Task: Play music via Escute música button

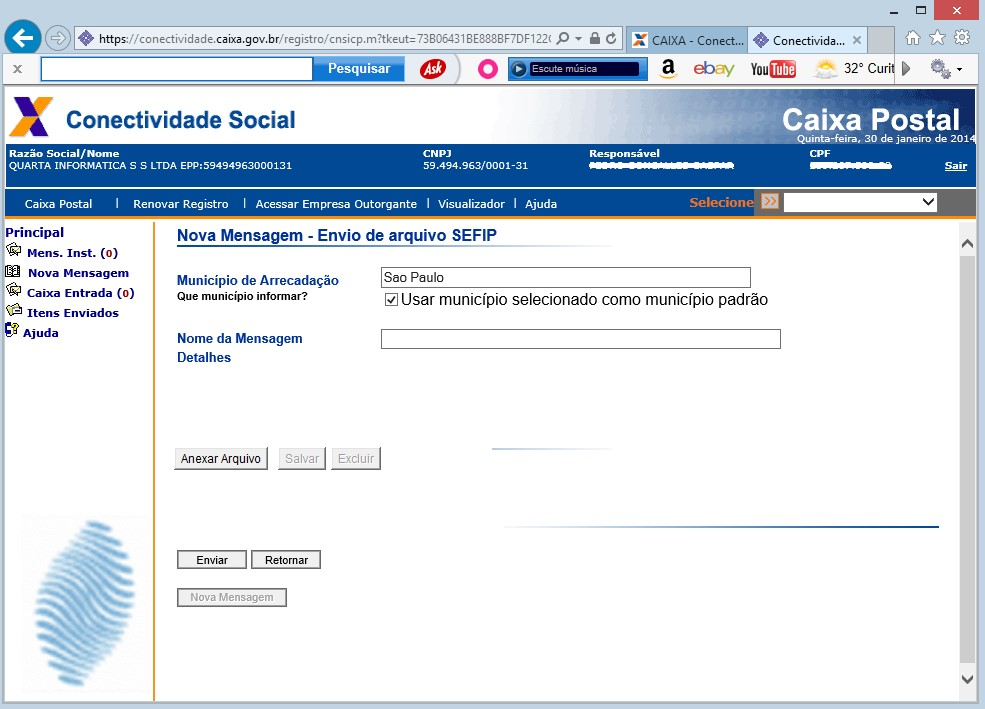Action: [x=577, y=68]
